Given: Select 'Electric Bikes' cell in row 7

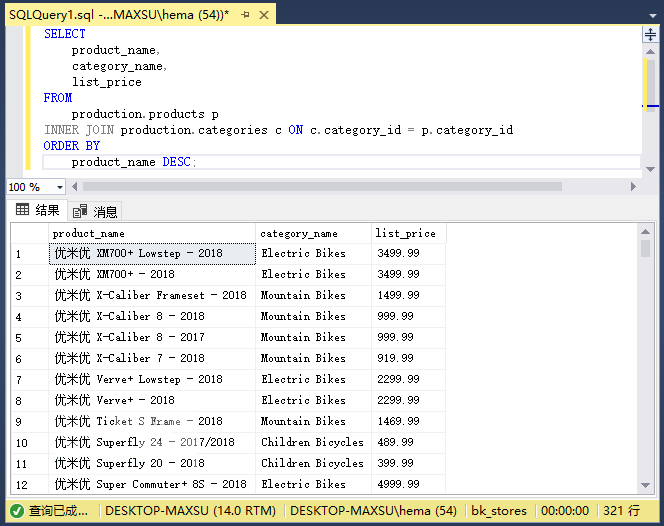Looking at the screenshot, I should pyautogui.click(x=313, y=379).
